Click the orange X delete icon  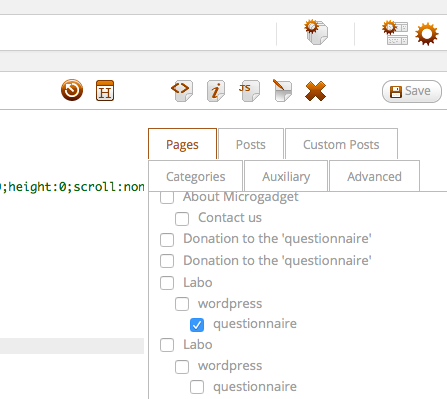click(x=315, y=91)
